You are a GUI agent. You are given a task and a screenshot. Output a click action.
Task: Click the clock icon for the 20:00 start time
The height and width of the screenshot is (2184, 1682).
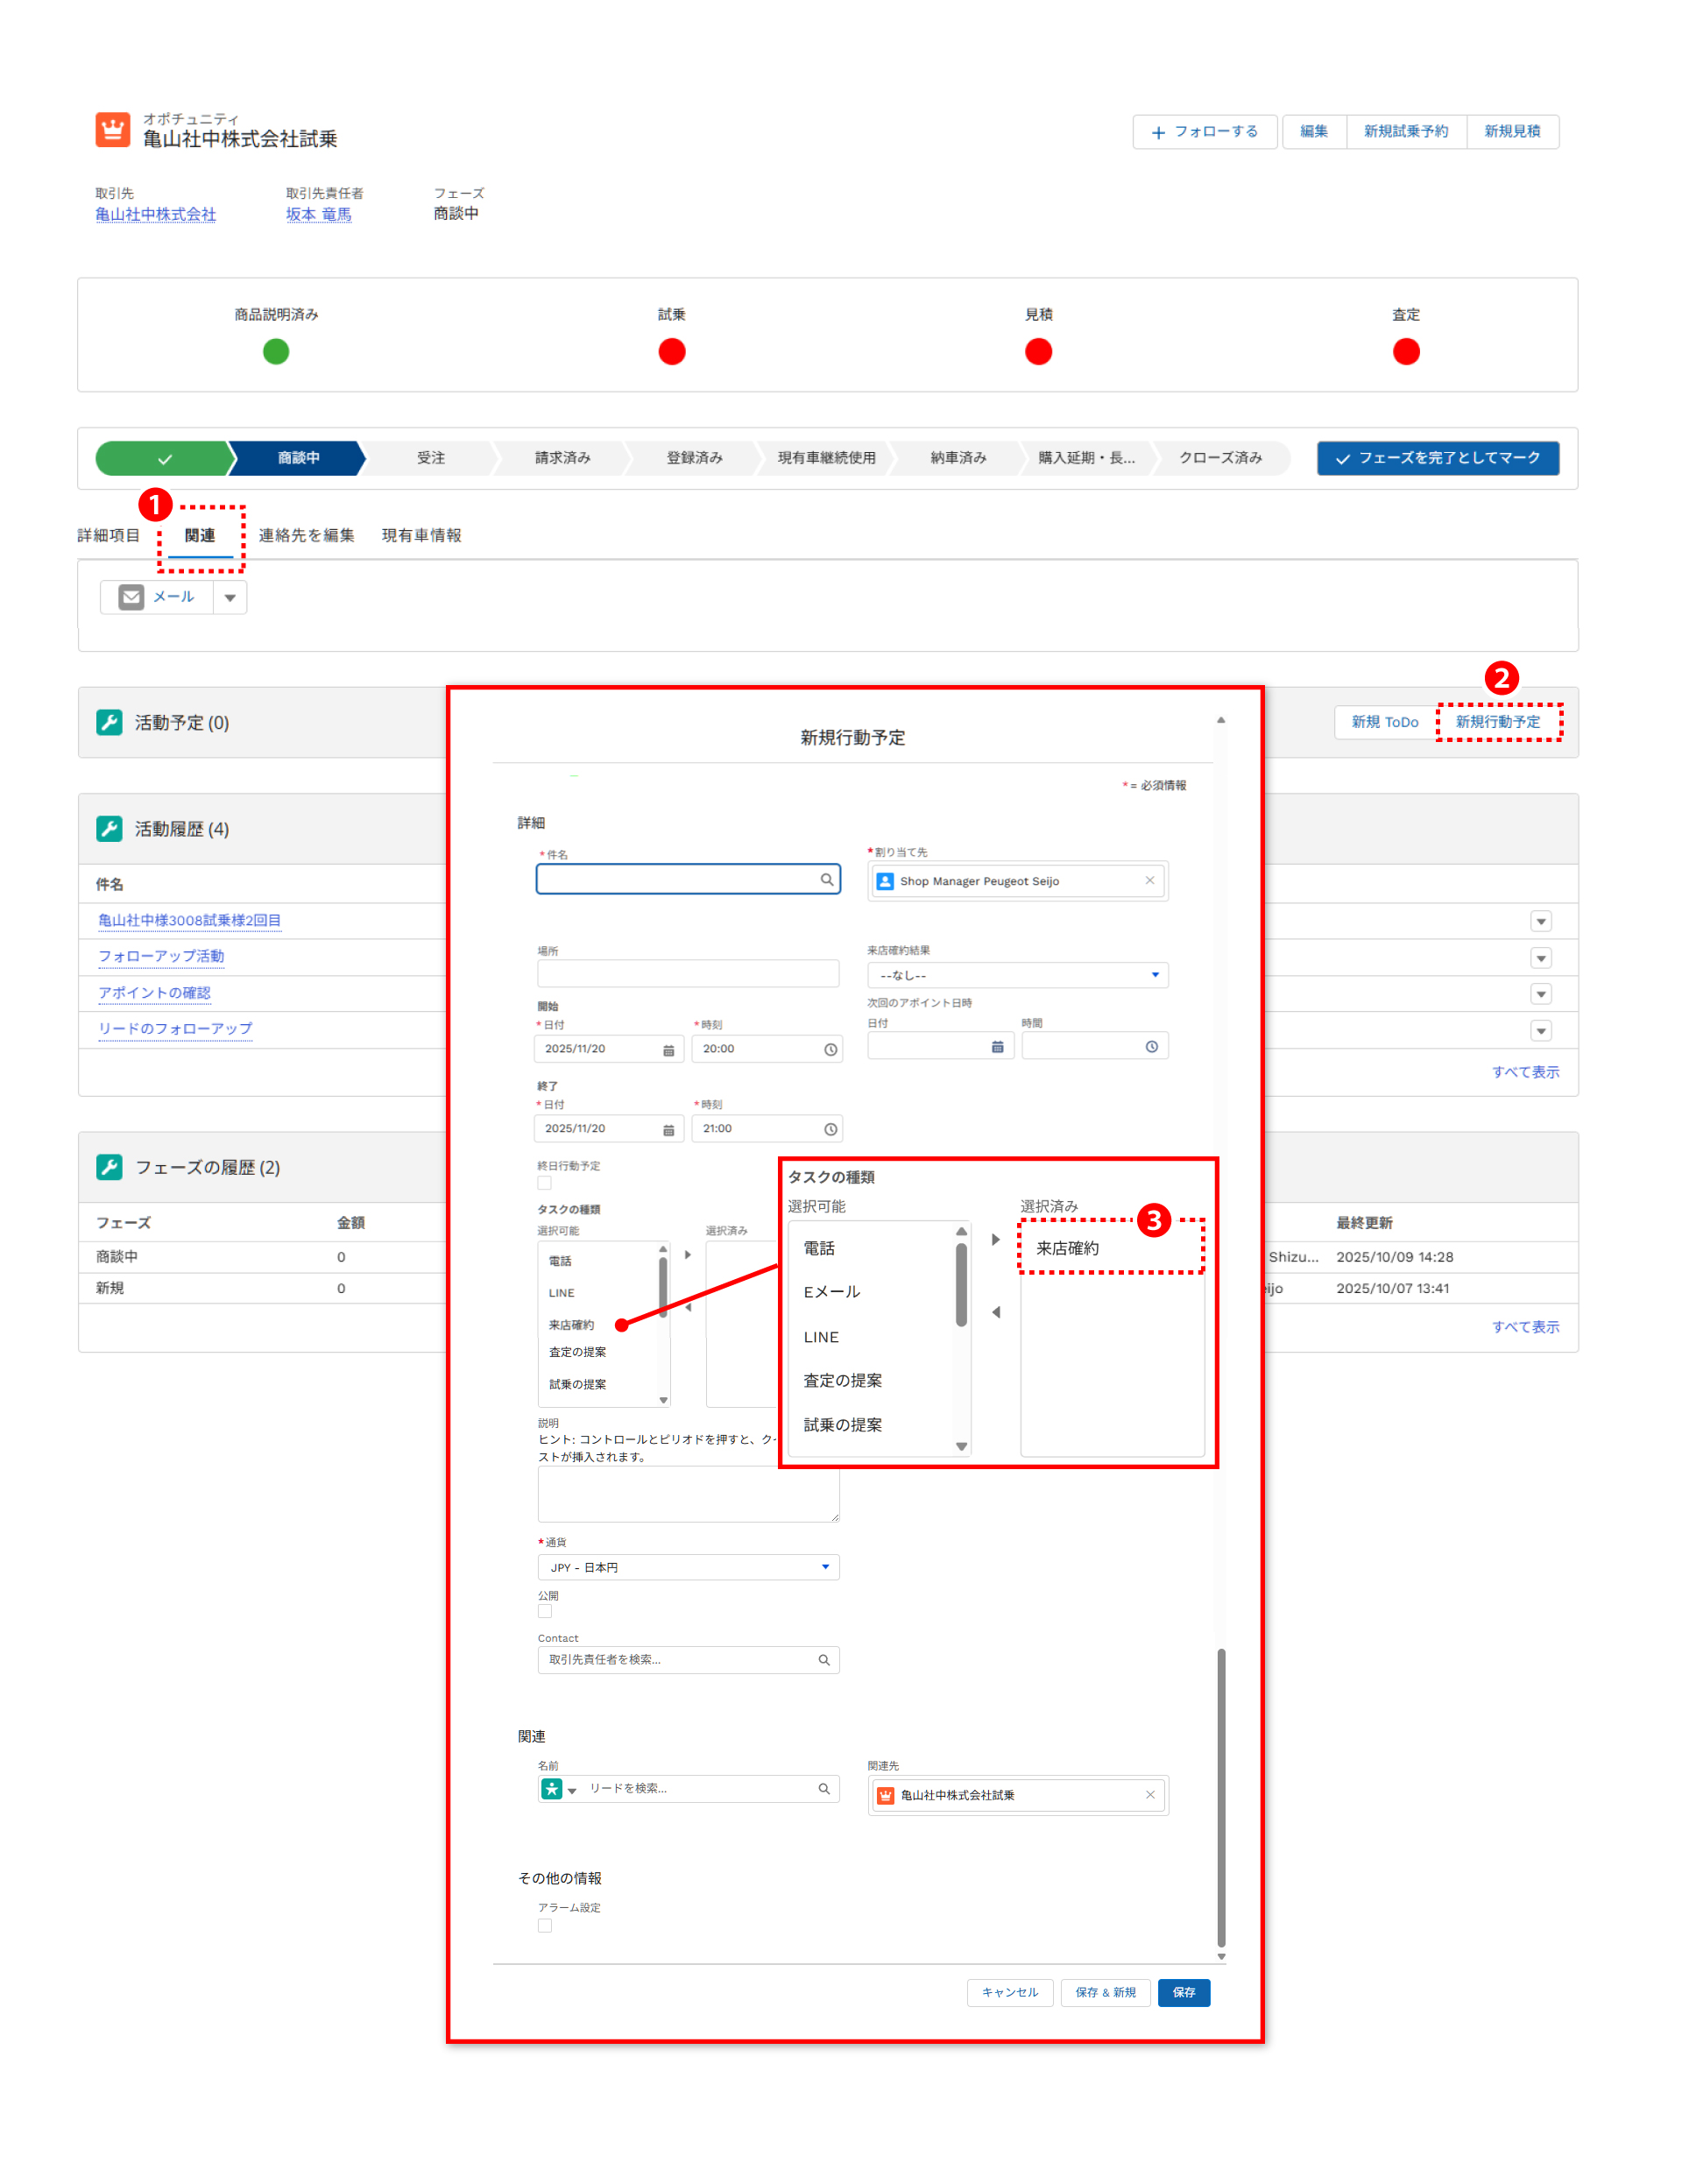coord(830,1049)
